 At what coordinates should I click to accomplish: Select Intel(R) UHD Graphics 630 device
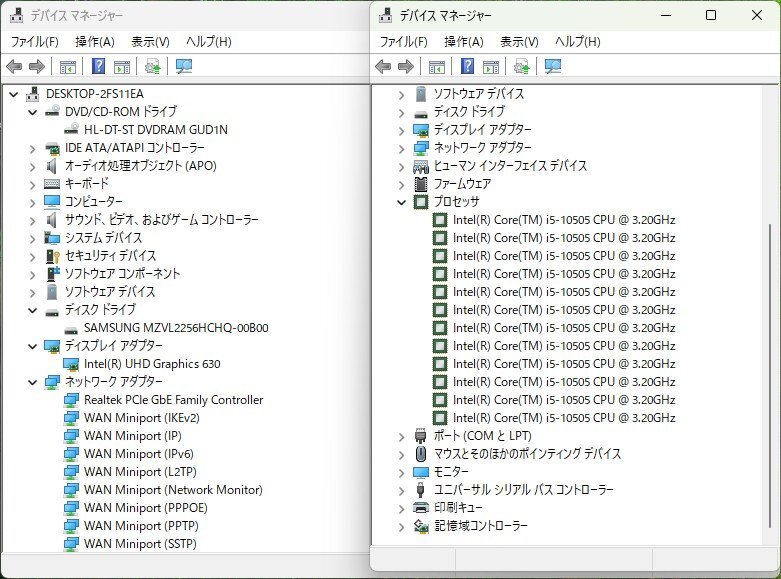click(x=152, y=364)
